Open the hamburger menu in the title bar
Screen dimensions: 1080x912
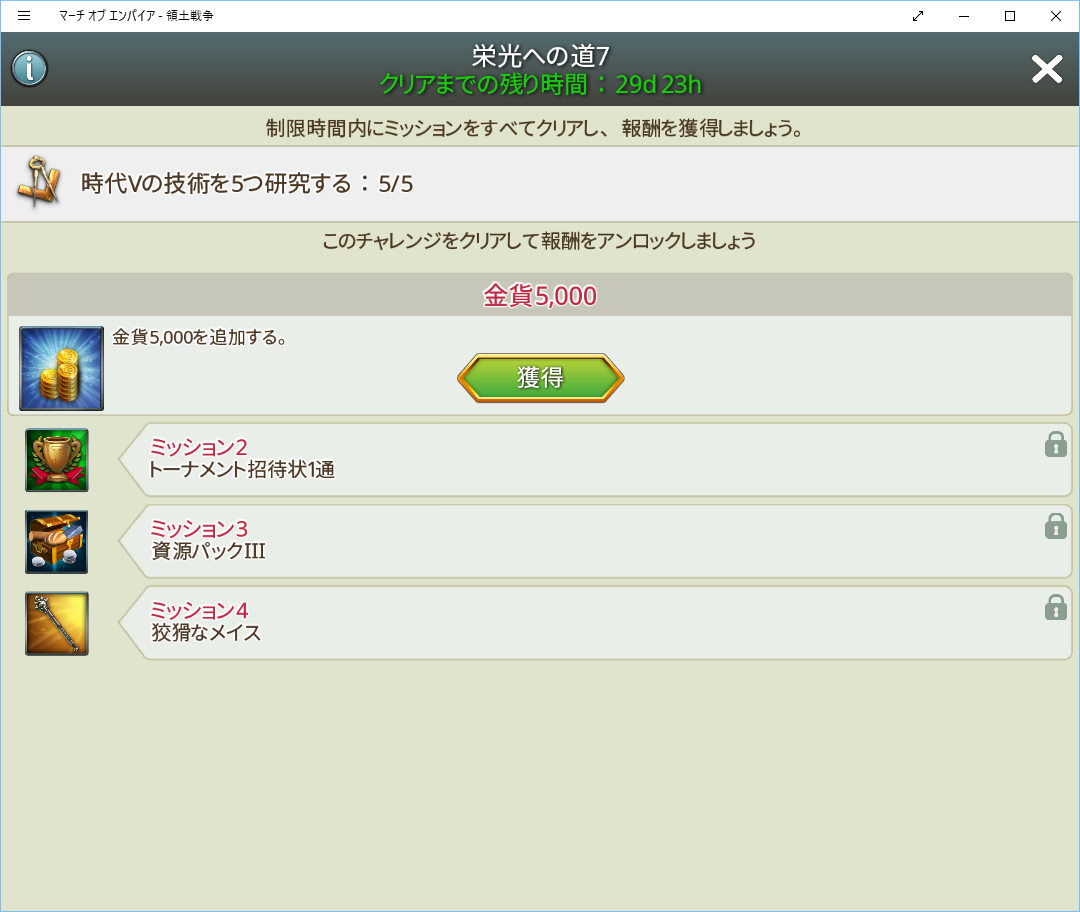pyautogui.click(x=22, y=16)
